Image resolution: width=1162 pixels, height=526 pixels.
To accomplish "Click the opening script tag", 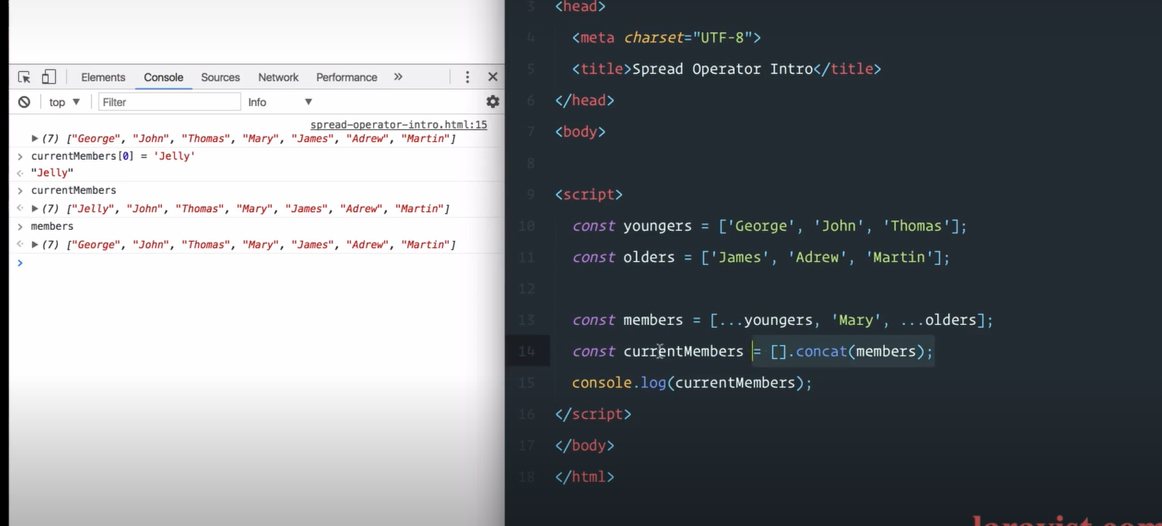I will (x=588, y=195).
